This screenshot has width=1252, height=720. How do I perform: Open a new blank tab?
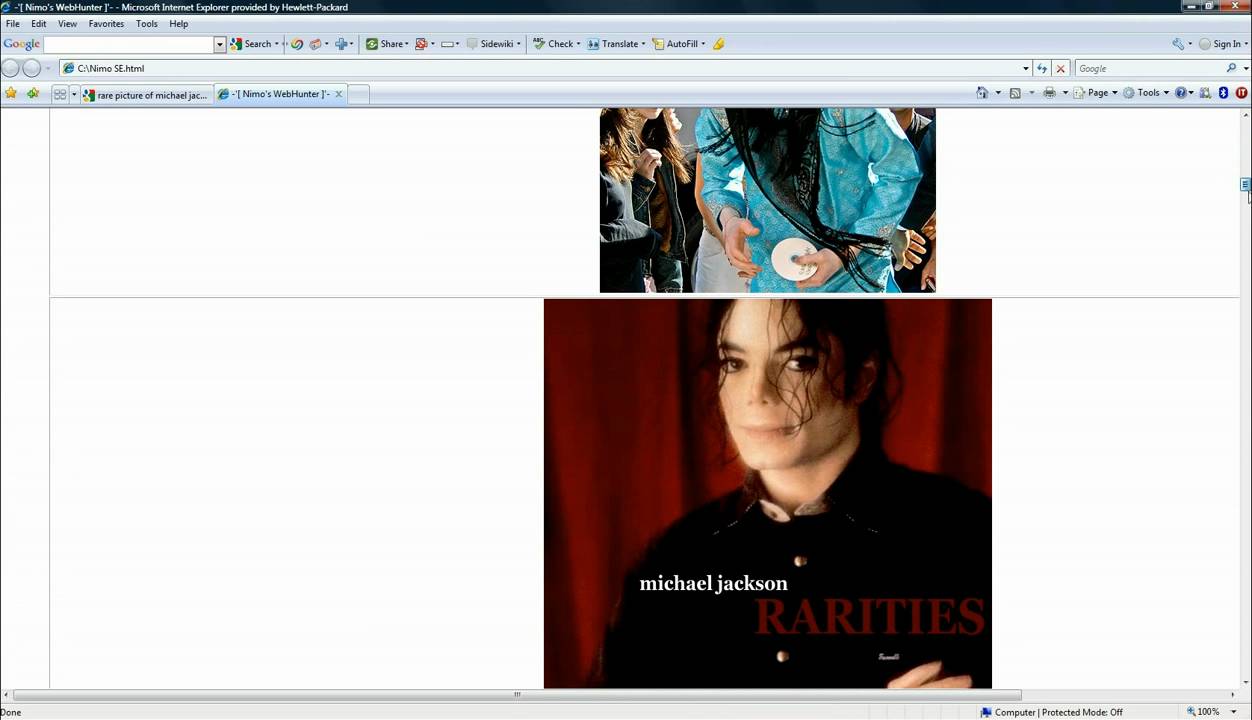tap(358, 94)
